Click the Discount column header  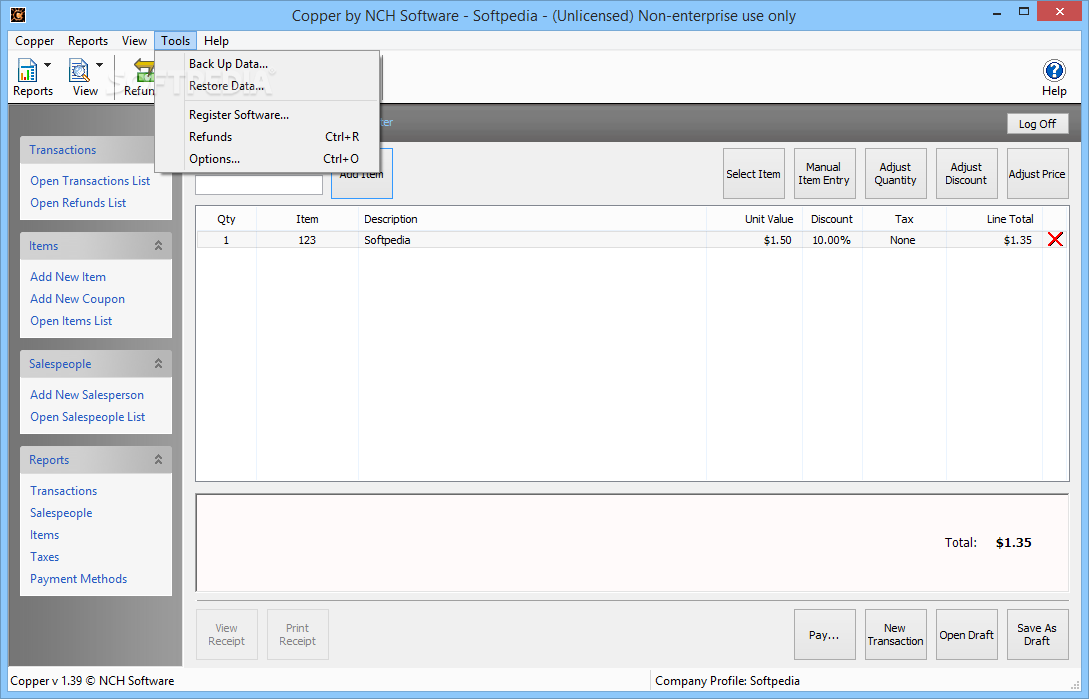coord(832,219)
